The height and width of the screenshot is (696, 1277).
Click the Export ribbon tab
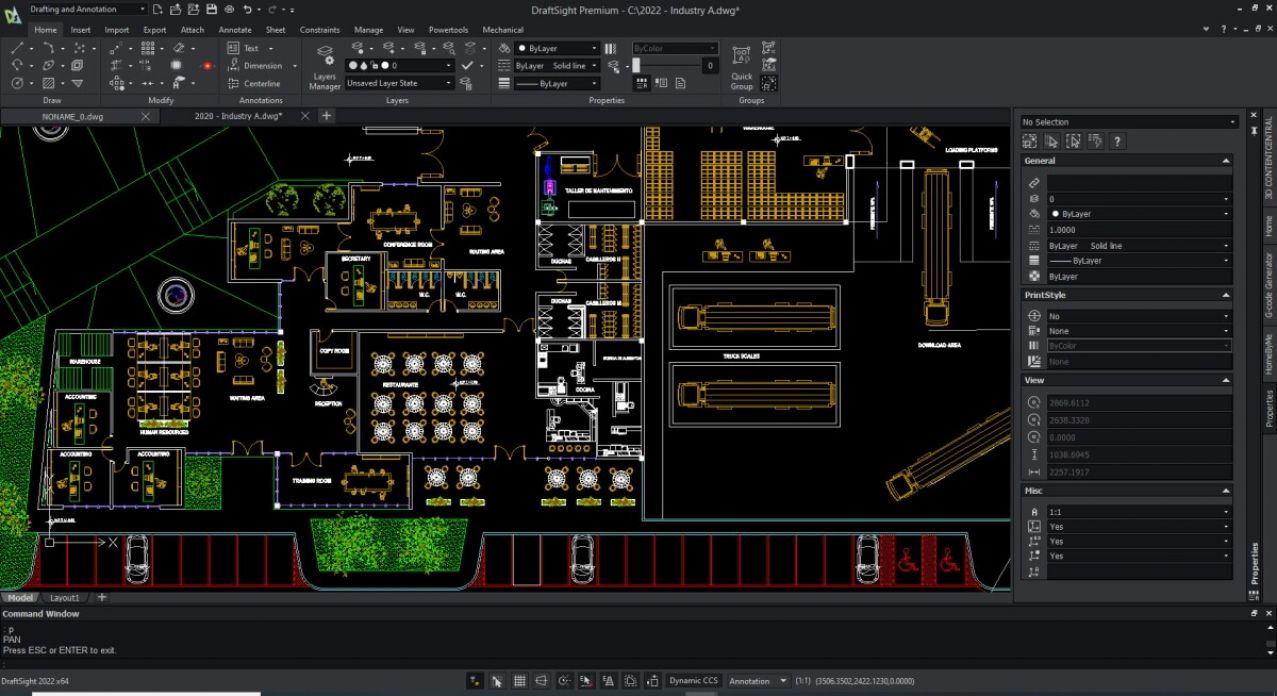click(x=155, y=30)
